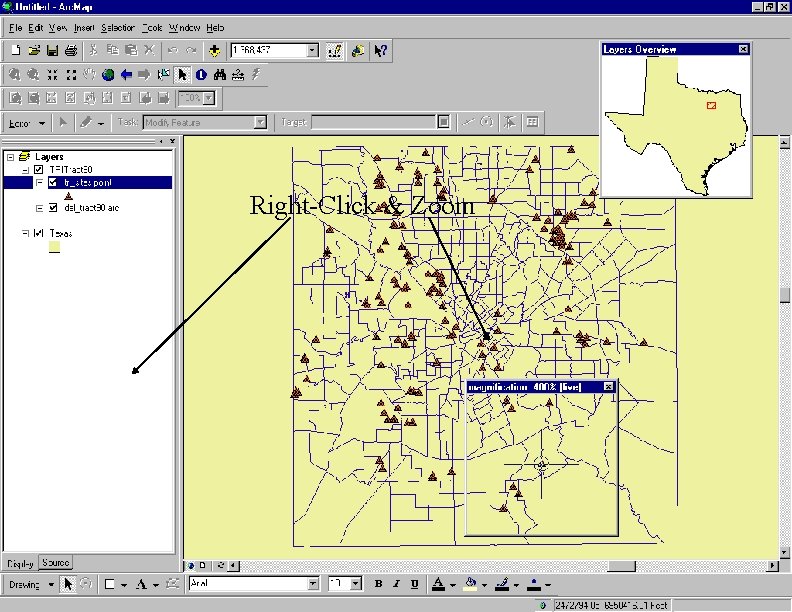This screenshot has height=612, width=792.
Task: Close the Layers Overview window
Action: (x=743, y=49)
